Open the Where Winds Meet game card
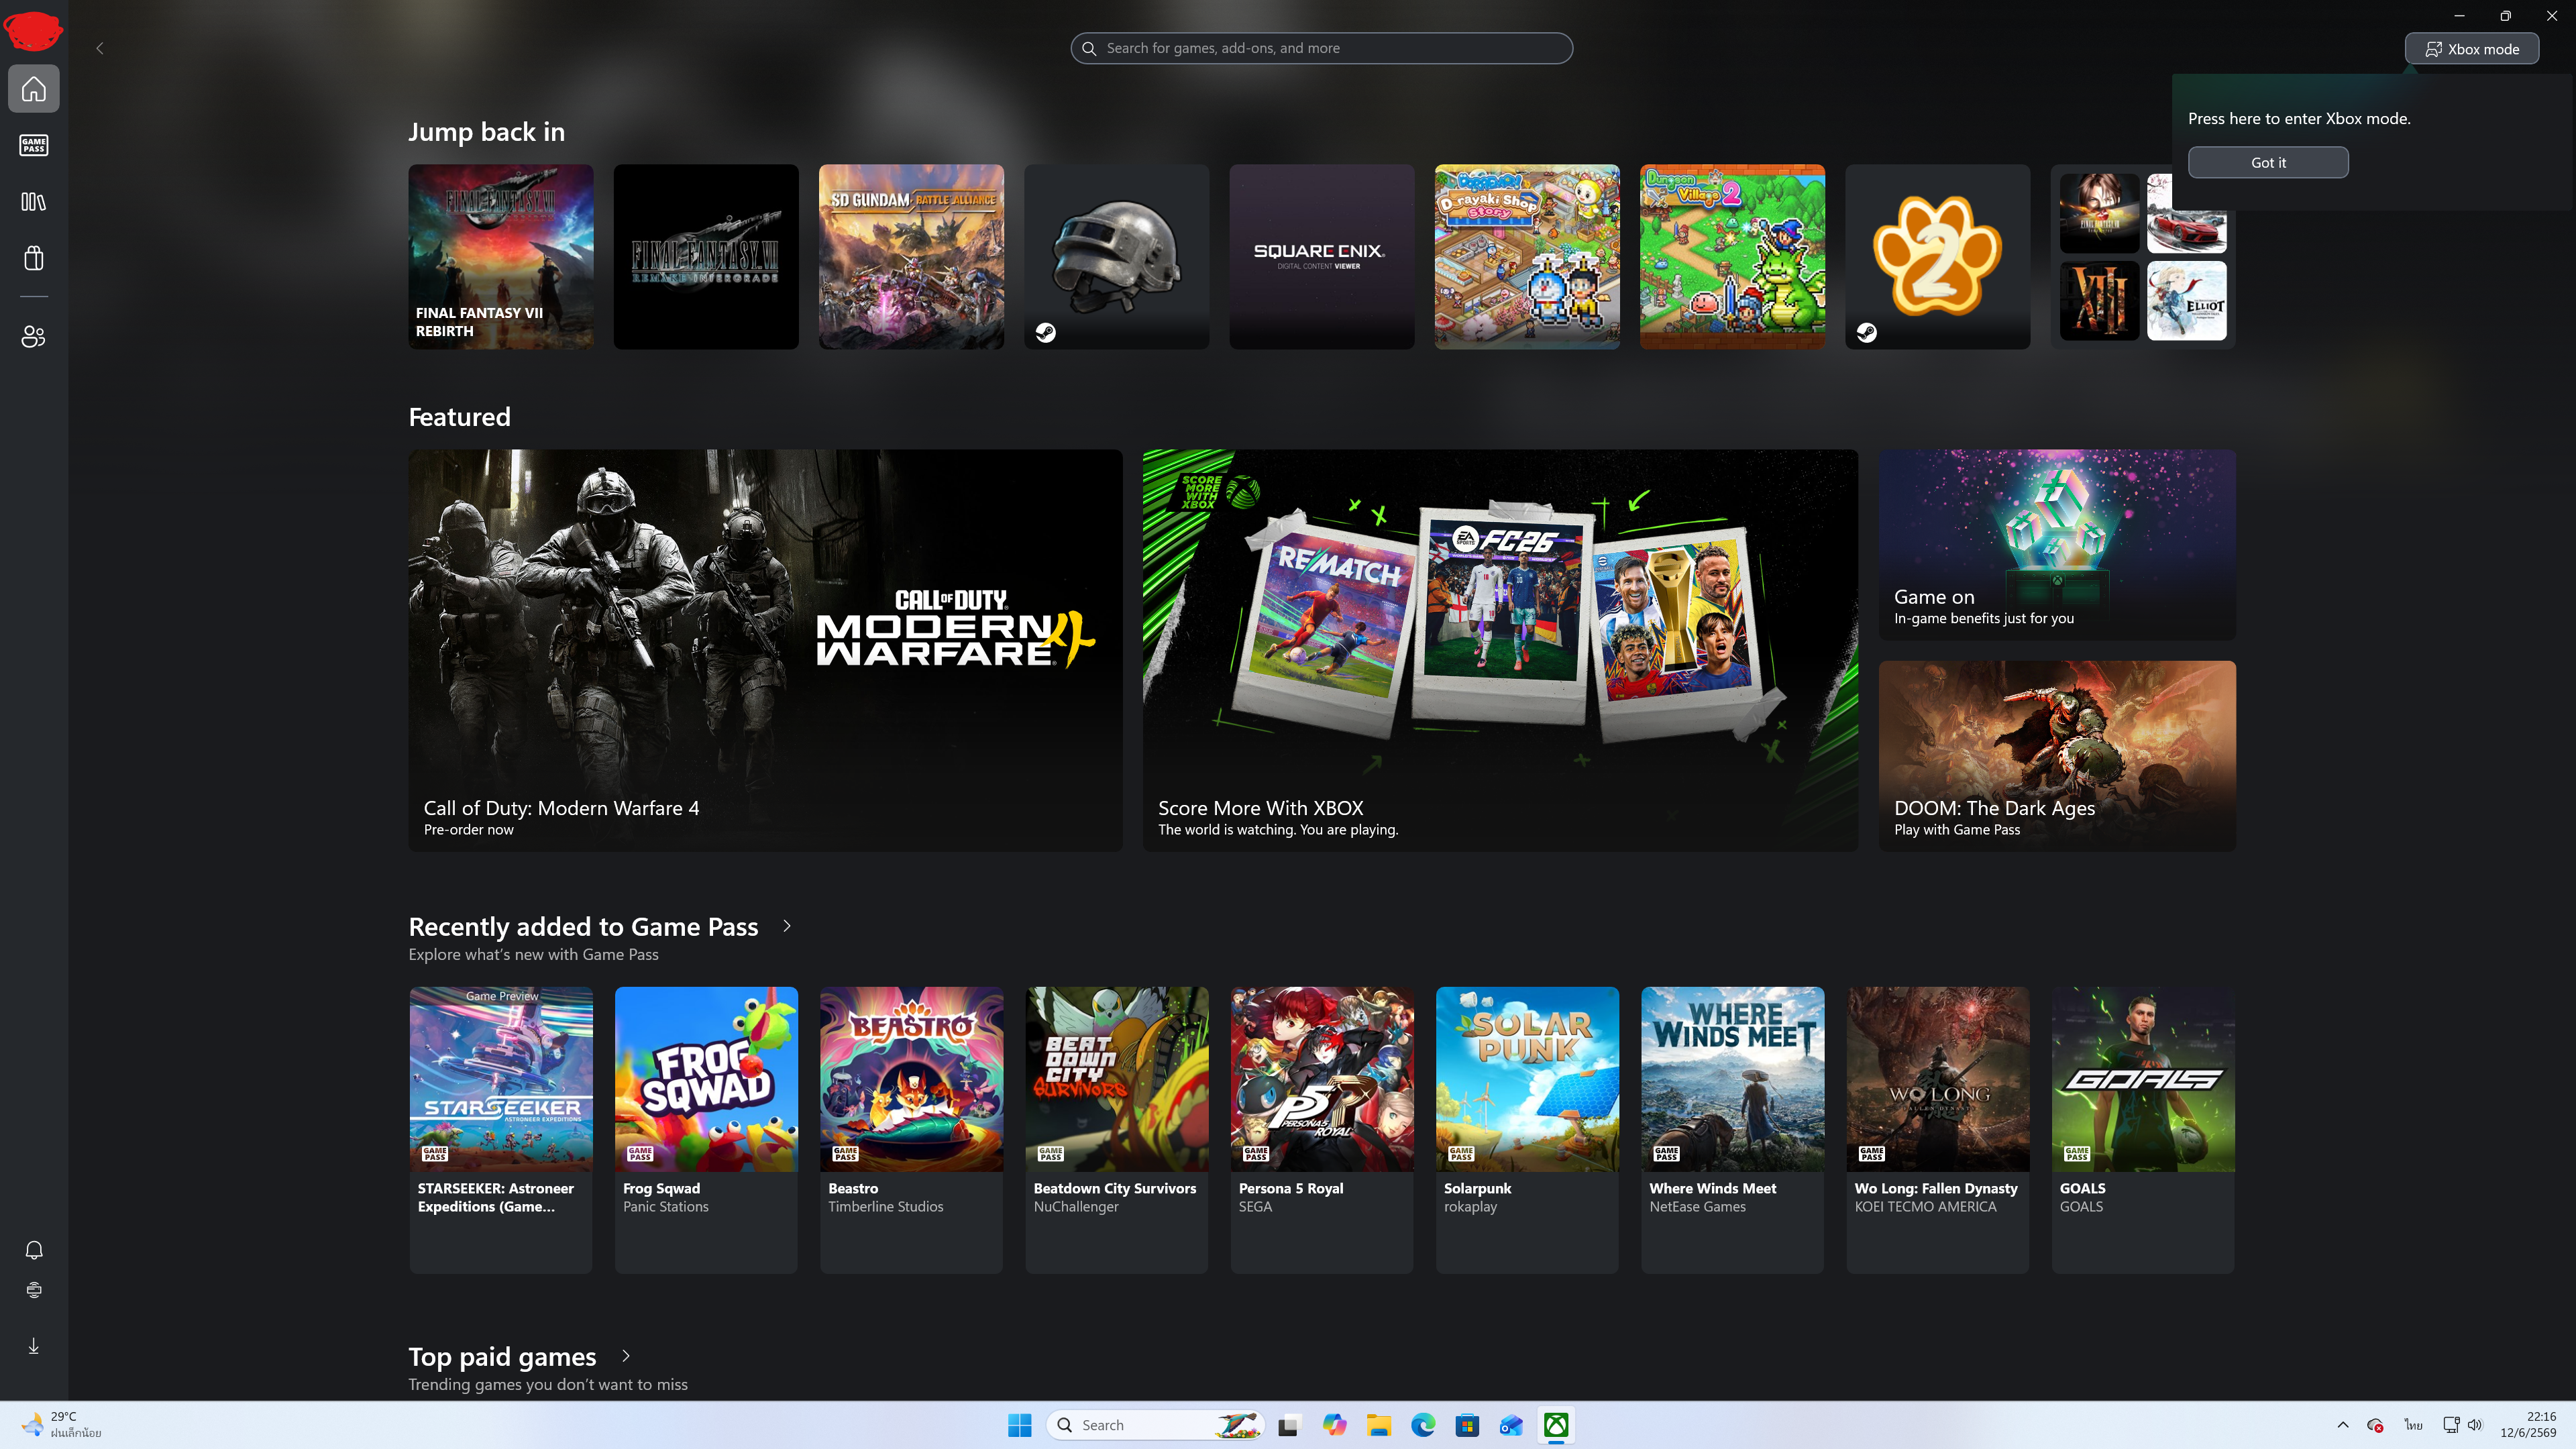The image size is (2576, 1449). (1732, 1130)
